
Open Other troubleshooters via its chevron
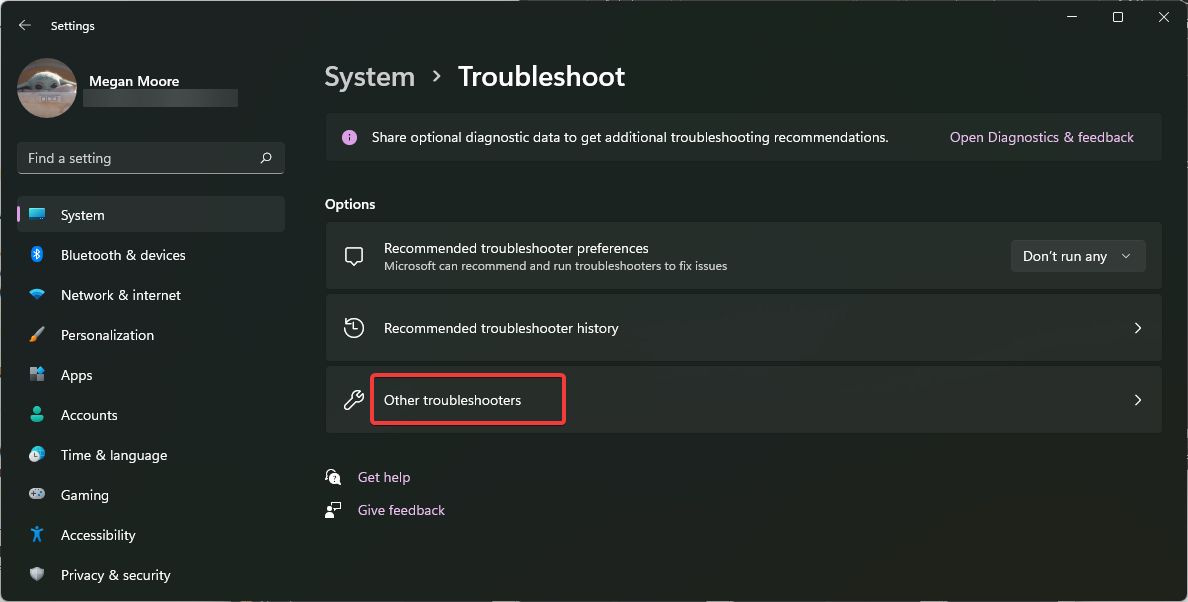point(1137,400)
